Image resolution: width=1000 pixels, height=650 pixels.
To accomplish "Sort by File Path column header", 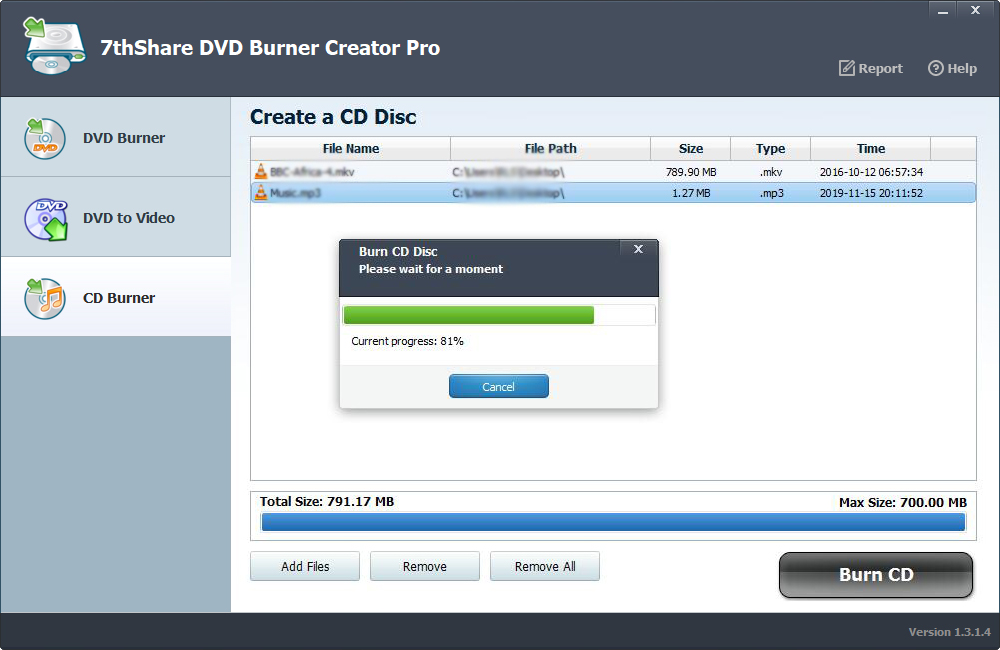I will pos(550,149).
